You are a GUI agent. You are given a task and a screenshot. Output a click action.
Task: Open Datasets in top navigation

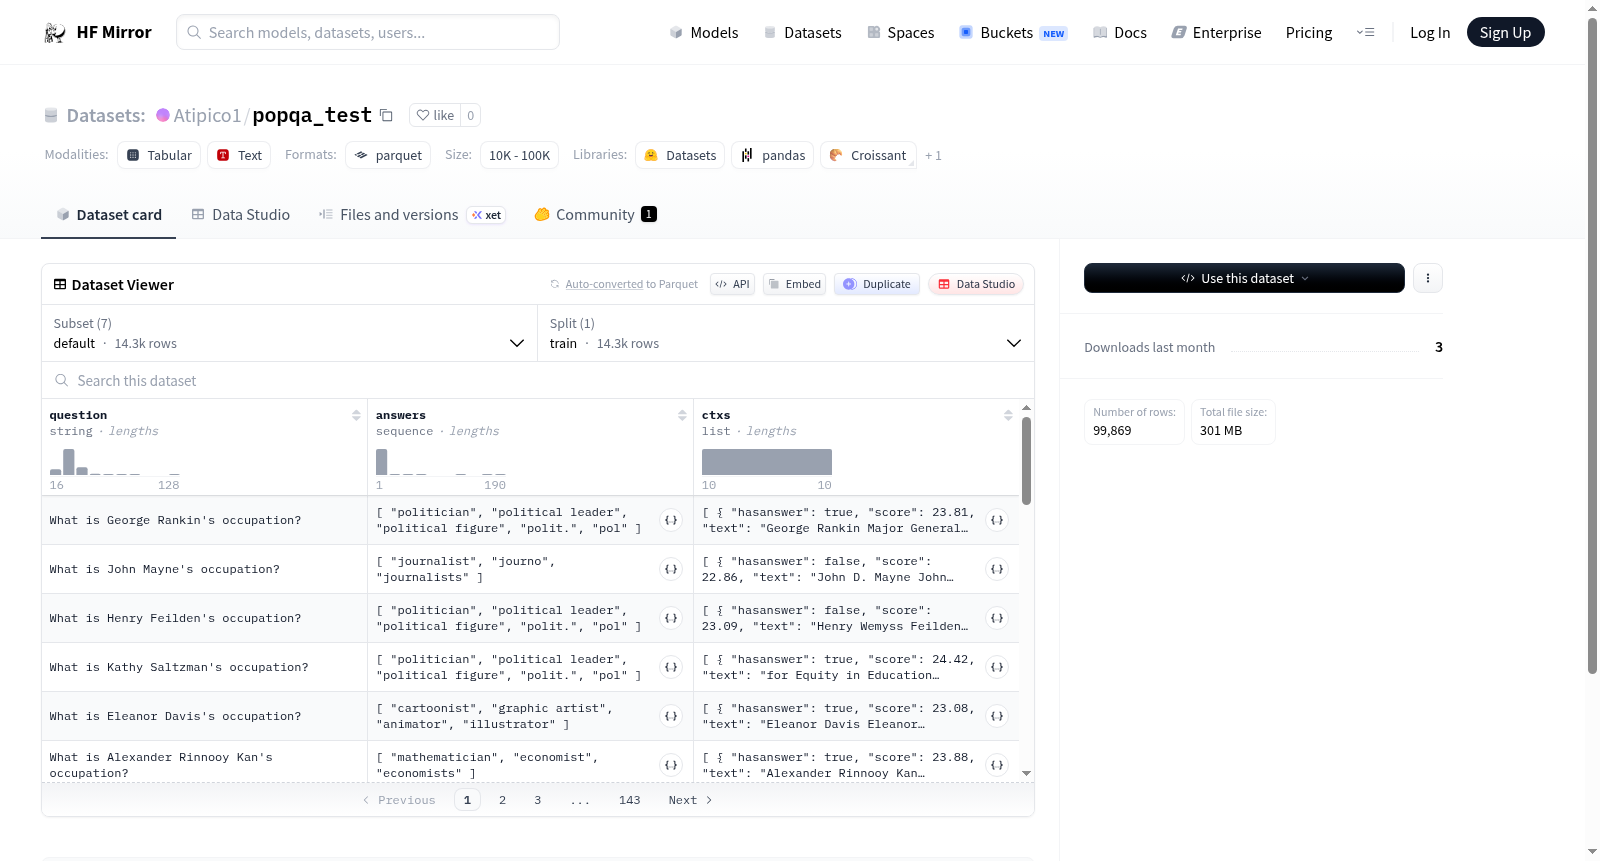(802, 32)
